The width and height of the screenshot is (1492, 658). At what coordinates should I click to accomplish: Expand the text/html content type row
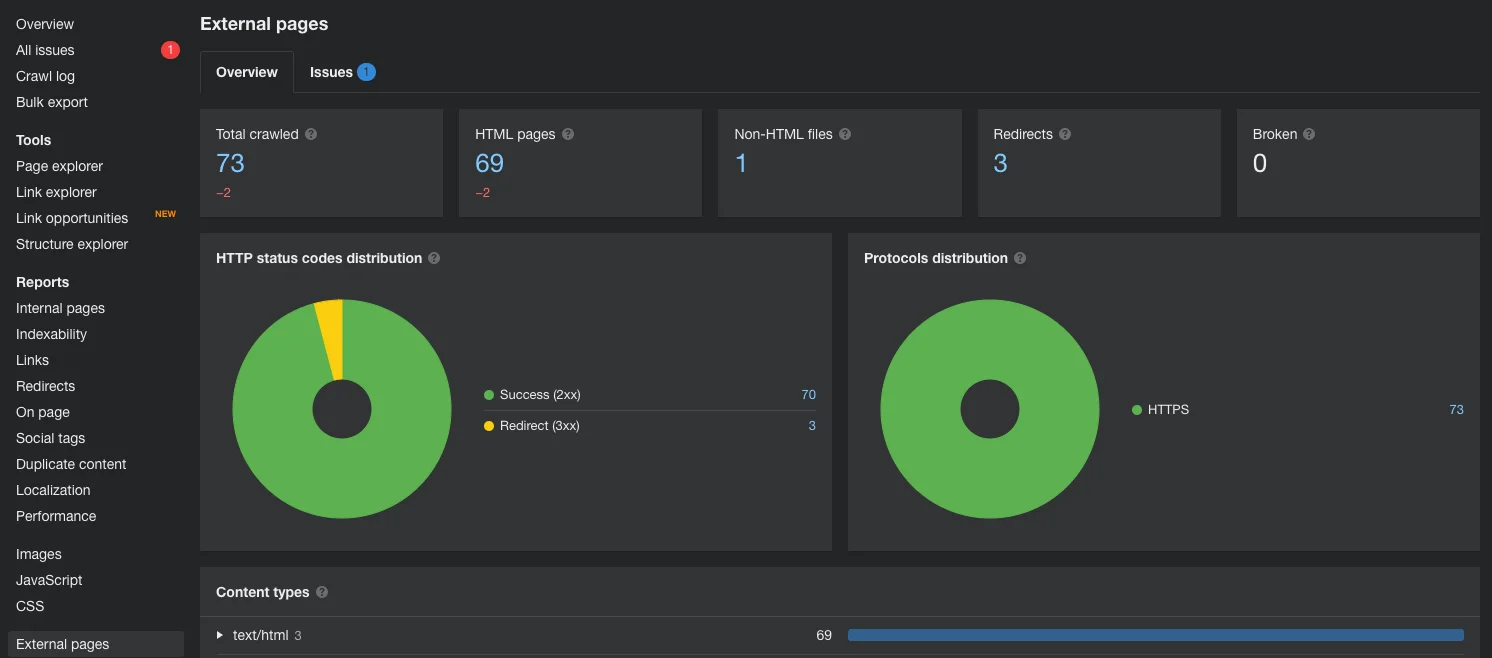[220, 635]
